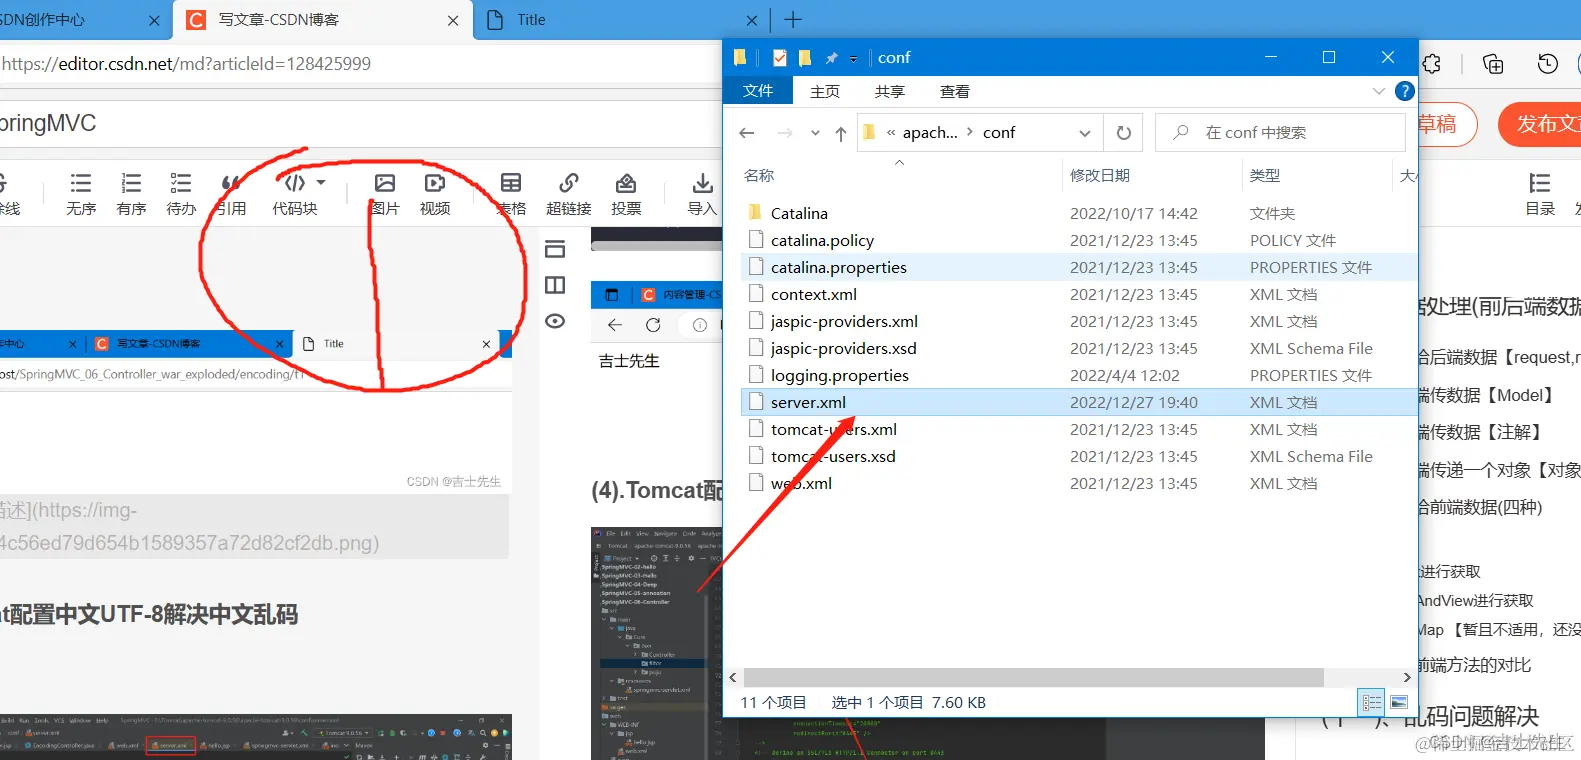Show hidden path segments via double chevron
The image size is (1581, 760).
(891, 132)
